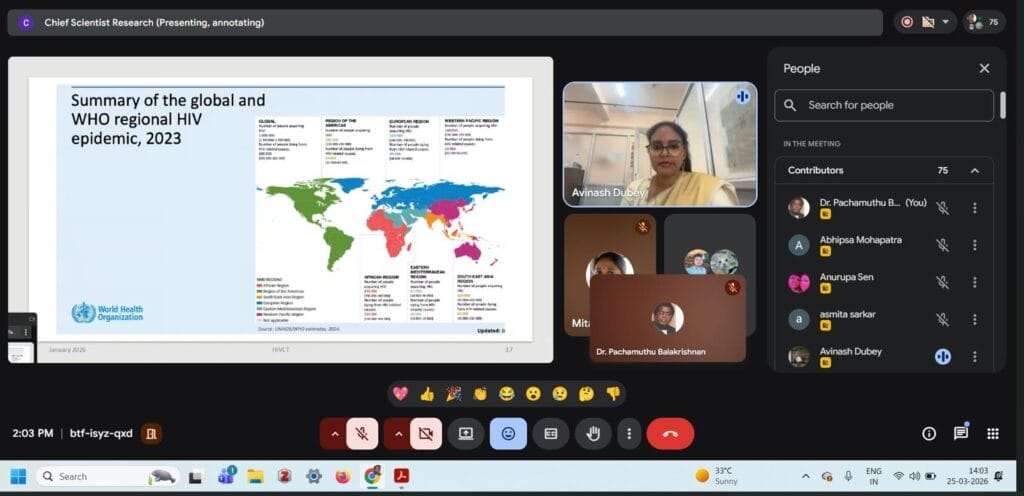Open the emoji reactions button
Image resolution: width=1024 pixels, height=496 pixels.
click(508, 433)
